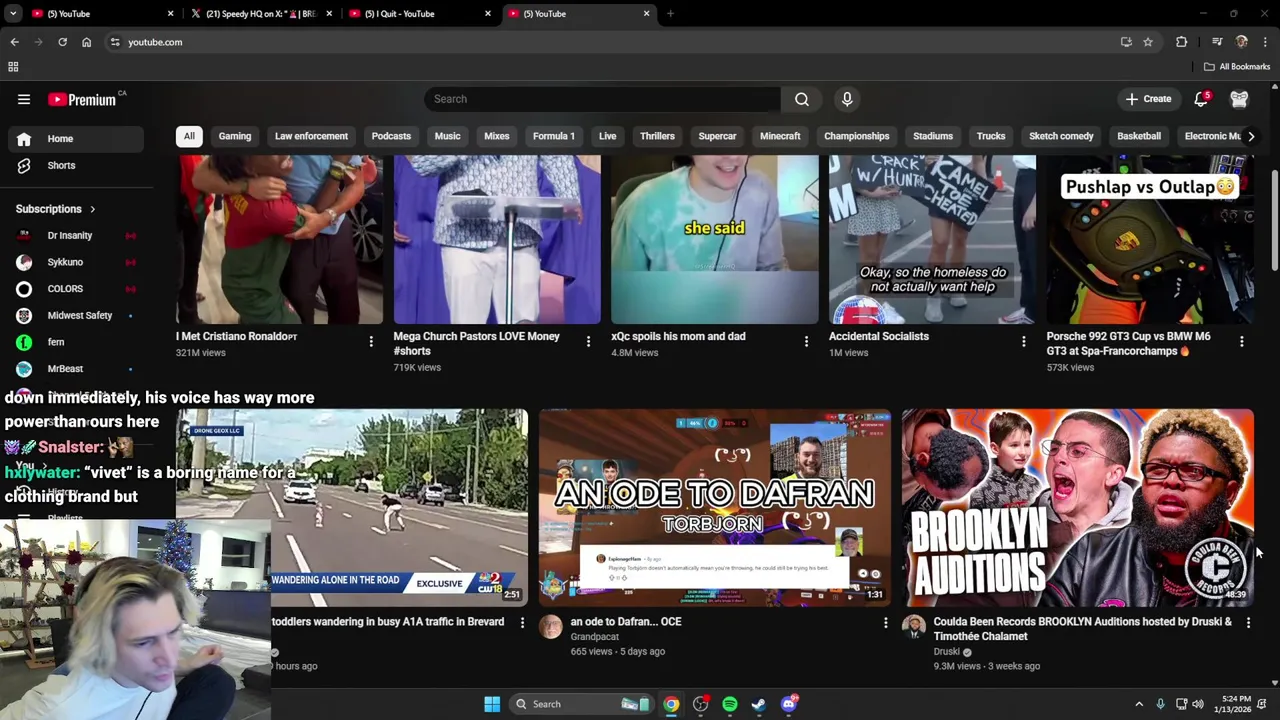
Task: Select the Minecraft chip
Action: pos(780,136)
